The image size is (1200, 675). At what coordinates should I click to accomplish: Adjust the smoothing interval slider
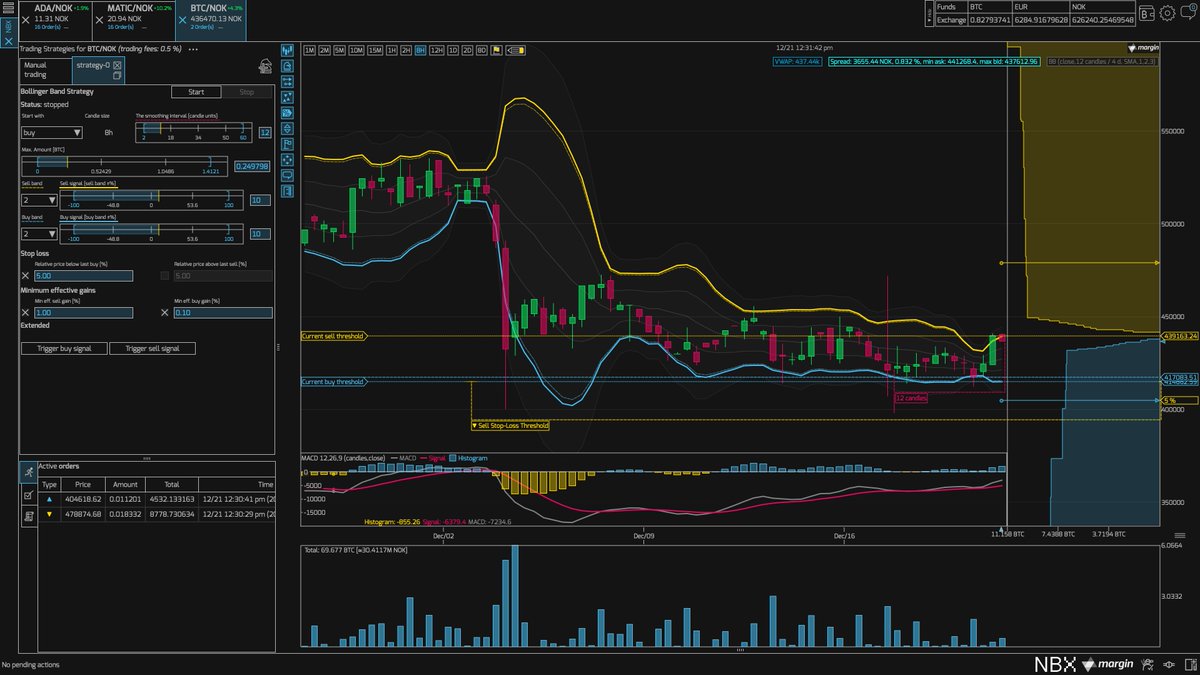pos(194,131)
